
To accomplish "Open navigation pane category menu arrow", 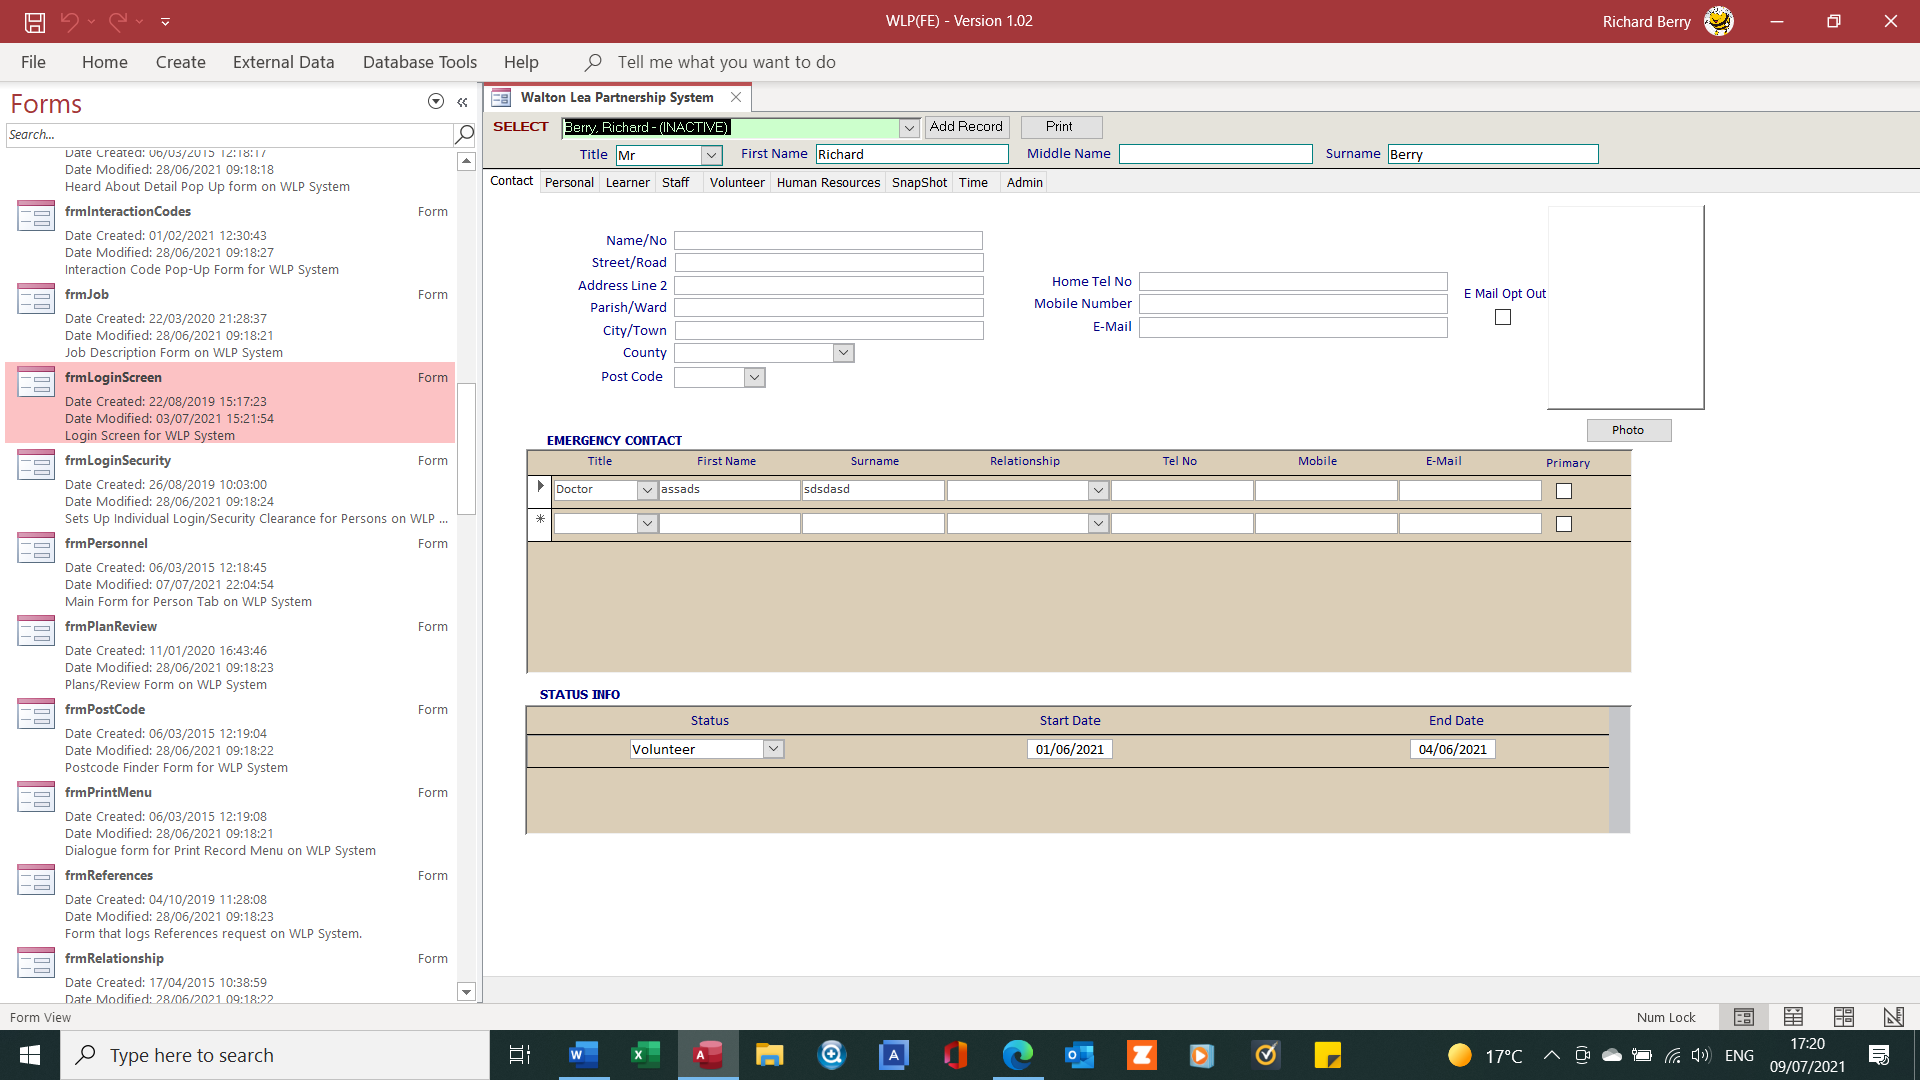I will tap(436, 101).
